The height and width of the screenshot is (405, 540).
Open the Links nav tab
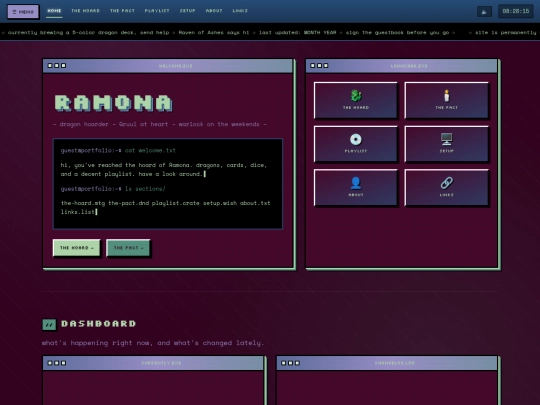[x=240, y=11]
